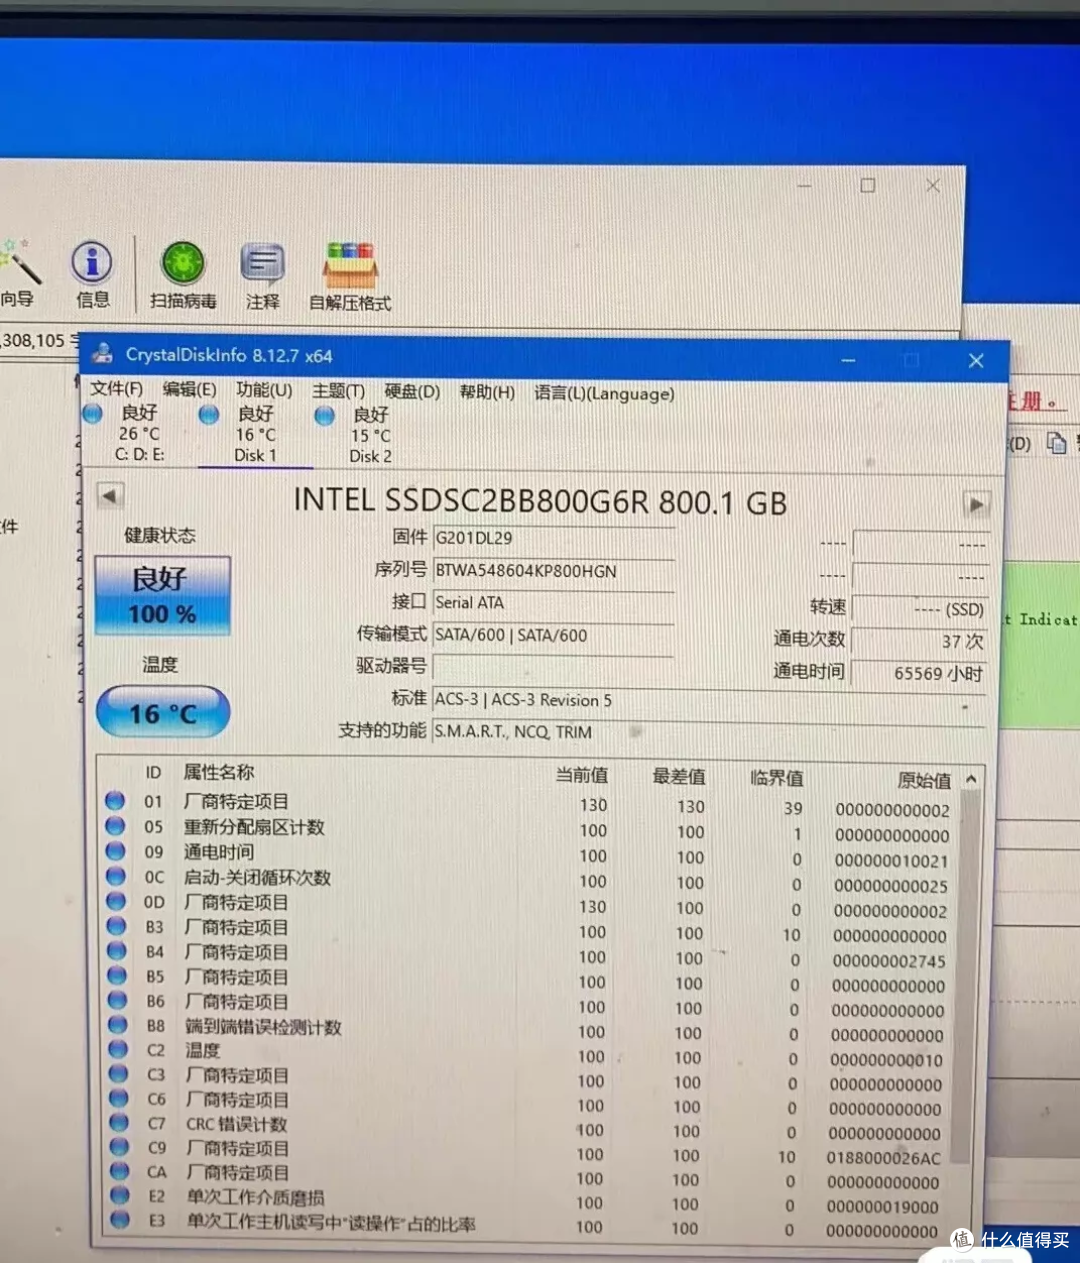Click the 16 °C temperature button

pos(163,712)
